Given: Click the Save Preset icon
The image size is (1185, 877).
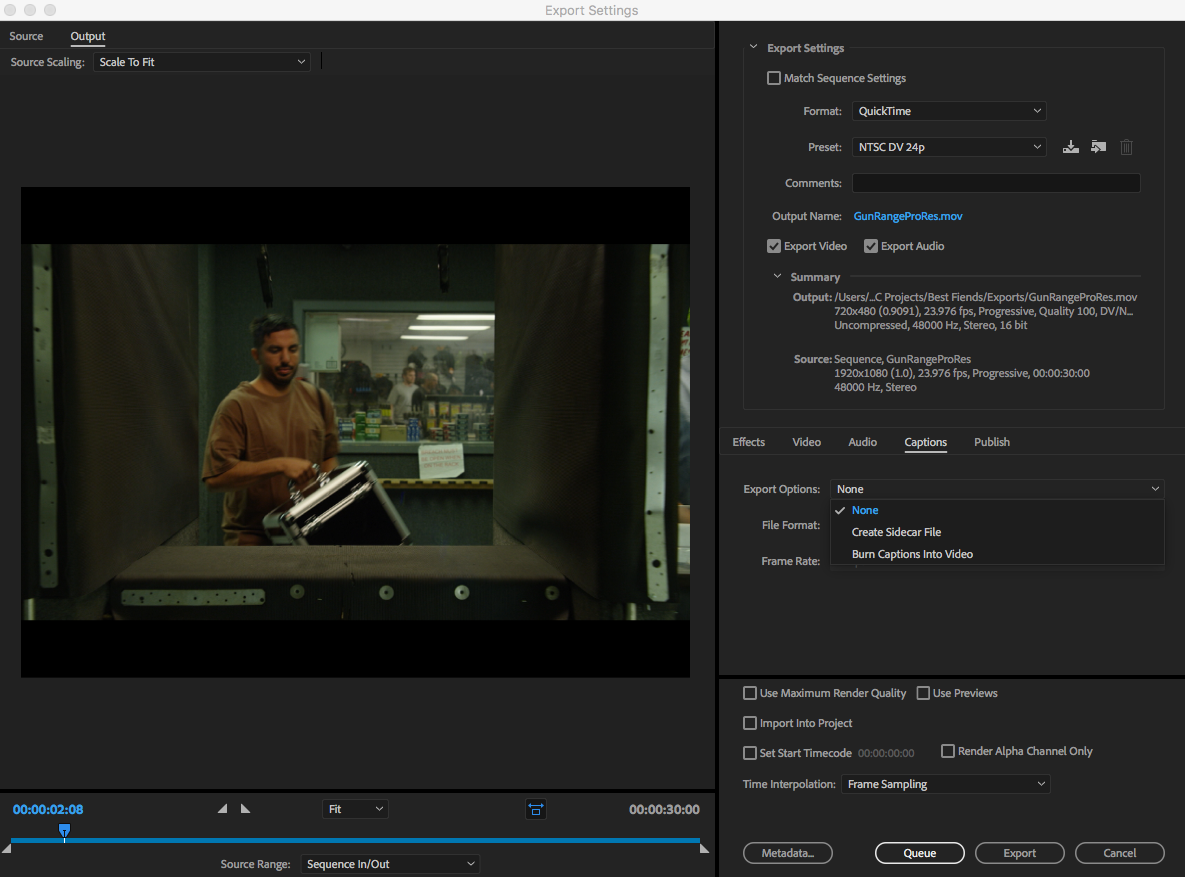Looking at the screenshot, I should coord(1070,147).
